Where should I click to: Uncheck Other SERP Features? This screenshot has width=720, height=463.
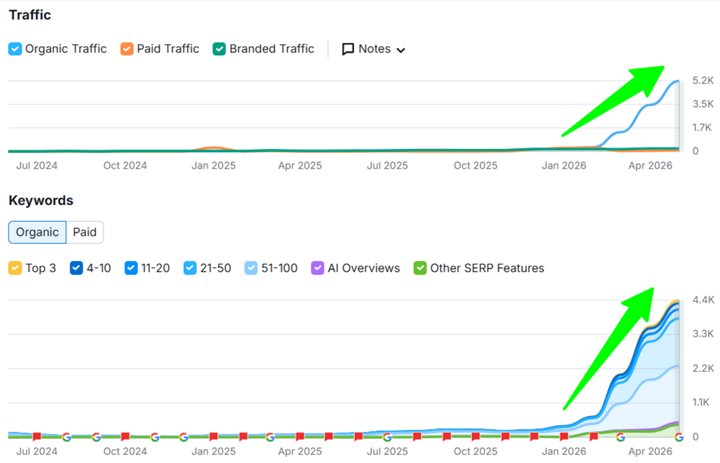click(x=420, y=268)
